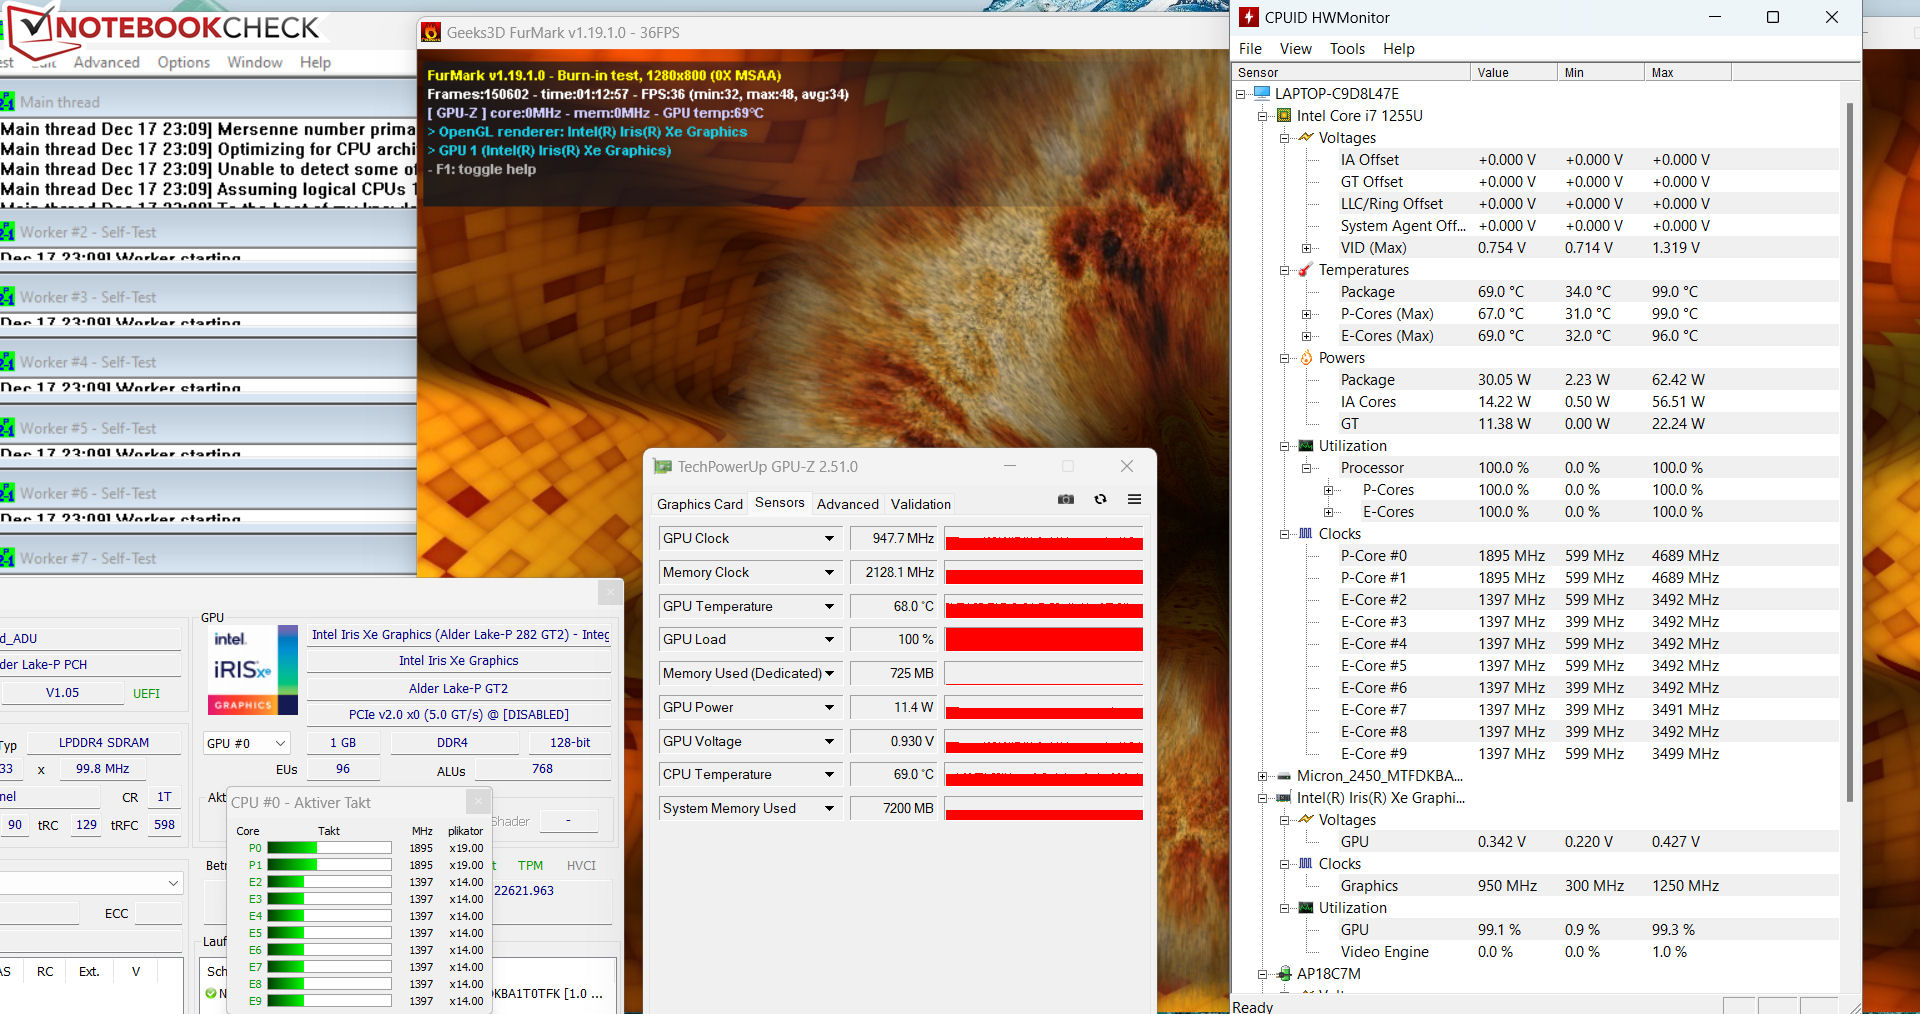The height and width of the screenshot is (1014, 1920).
Task: Click the Max column header in HWMonitor
Action: coord(1687,72)
